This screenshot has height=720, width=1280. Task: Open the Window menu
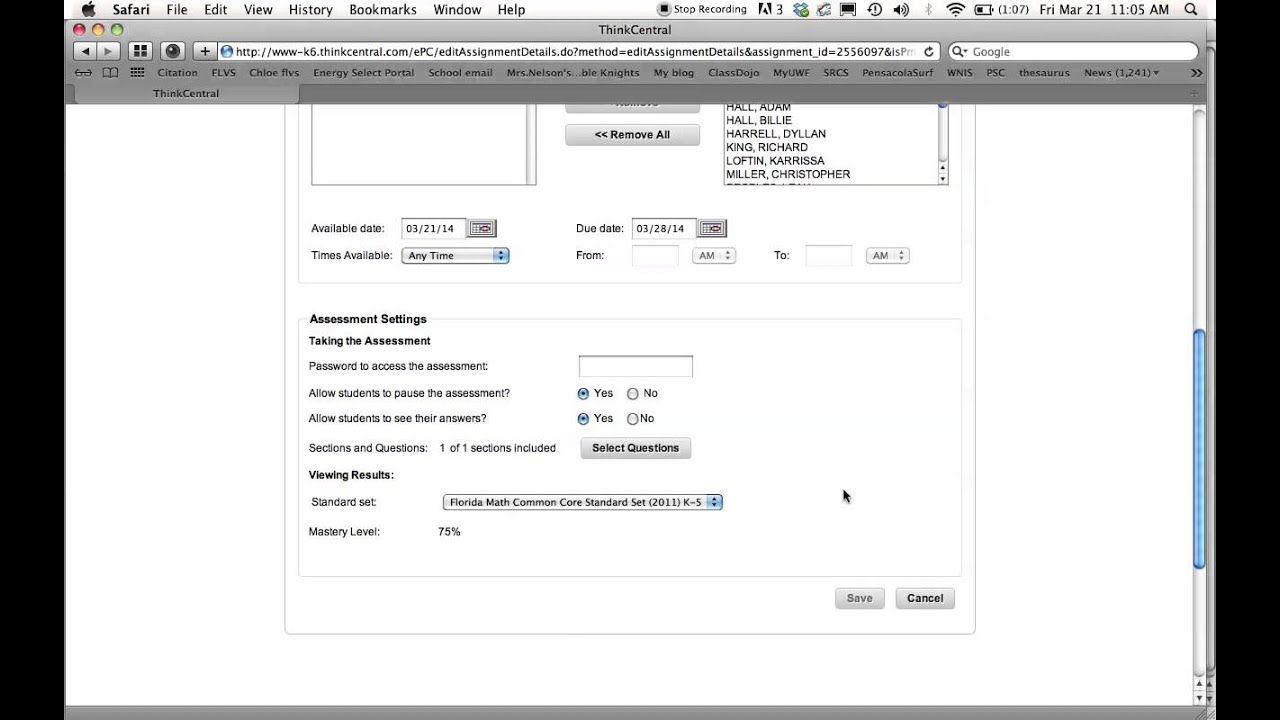[x=457, y=9]
